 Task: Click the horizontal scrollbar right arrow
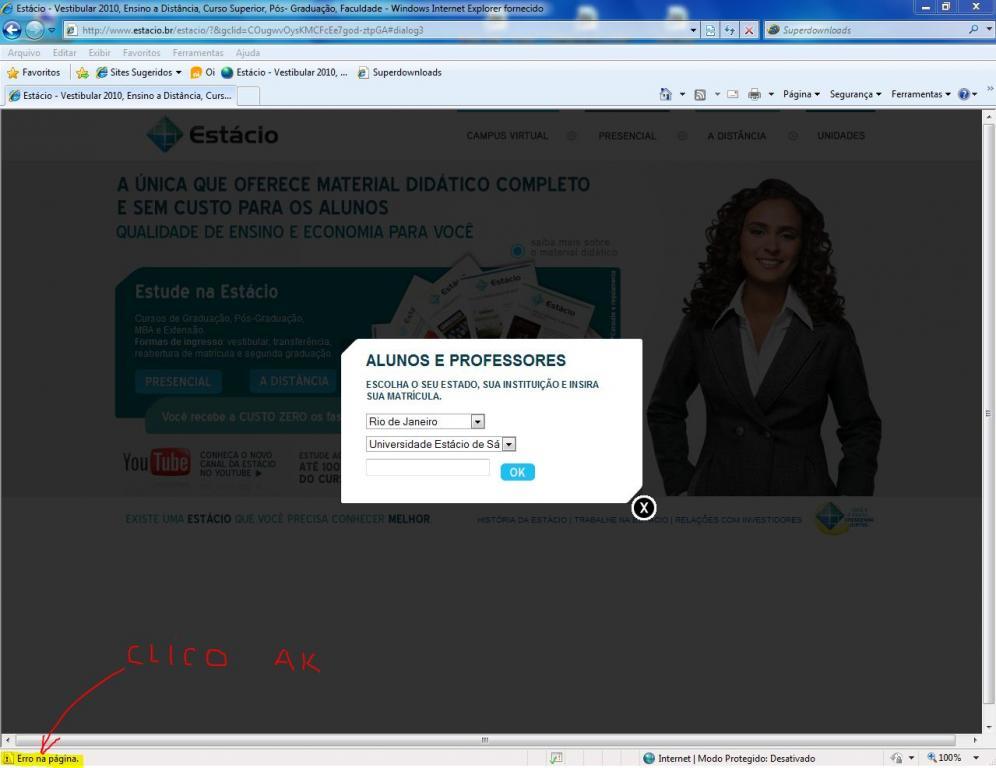[975, 740]
